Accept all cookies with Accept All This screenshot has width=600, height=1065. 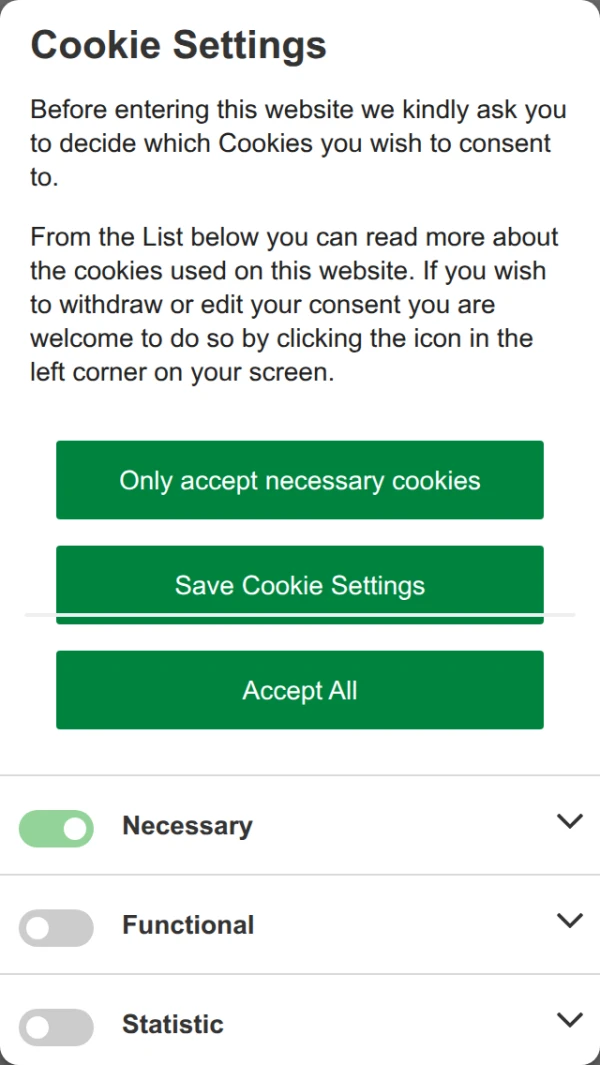(x=299, y=690)
